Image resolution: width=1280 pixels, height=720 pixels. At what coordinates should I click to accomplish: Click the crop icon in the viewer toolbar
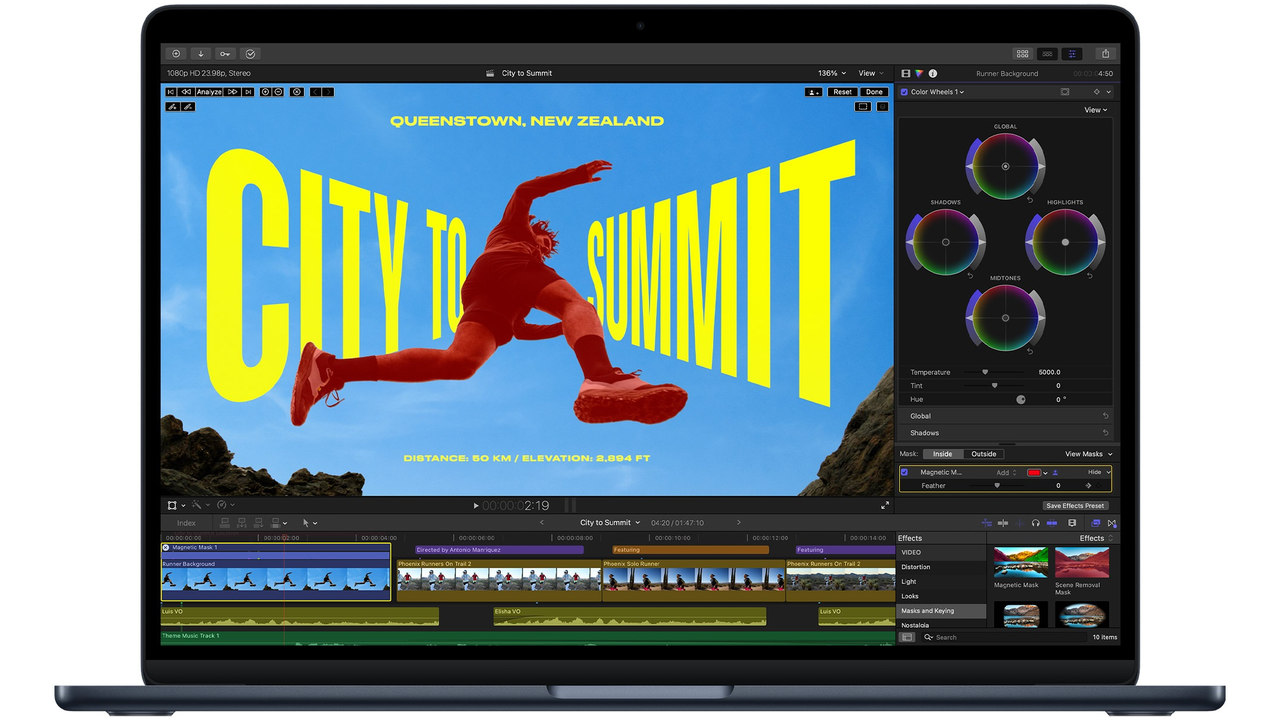click(172, 504)
